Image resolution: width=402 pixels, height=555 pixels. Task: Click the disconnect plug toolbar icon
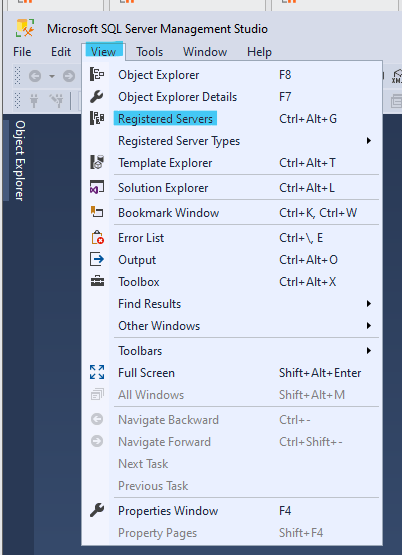(57, 101)
